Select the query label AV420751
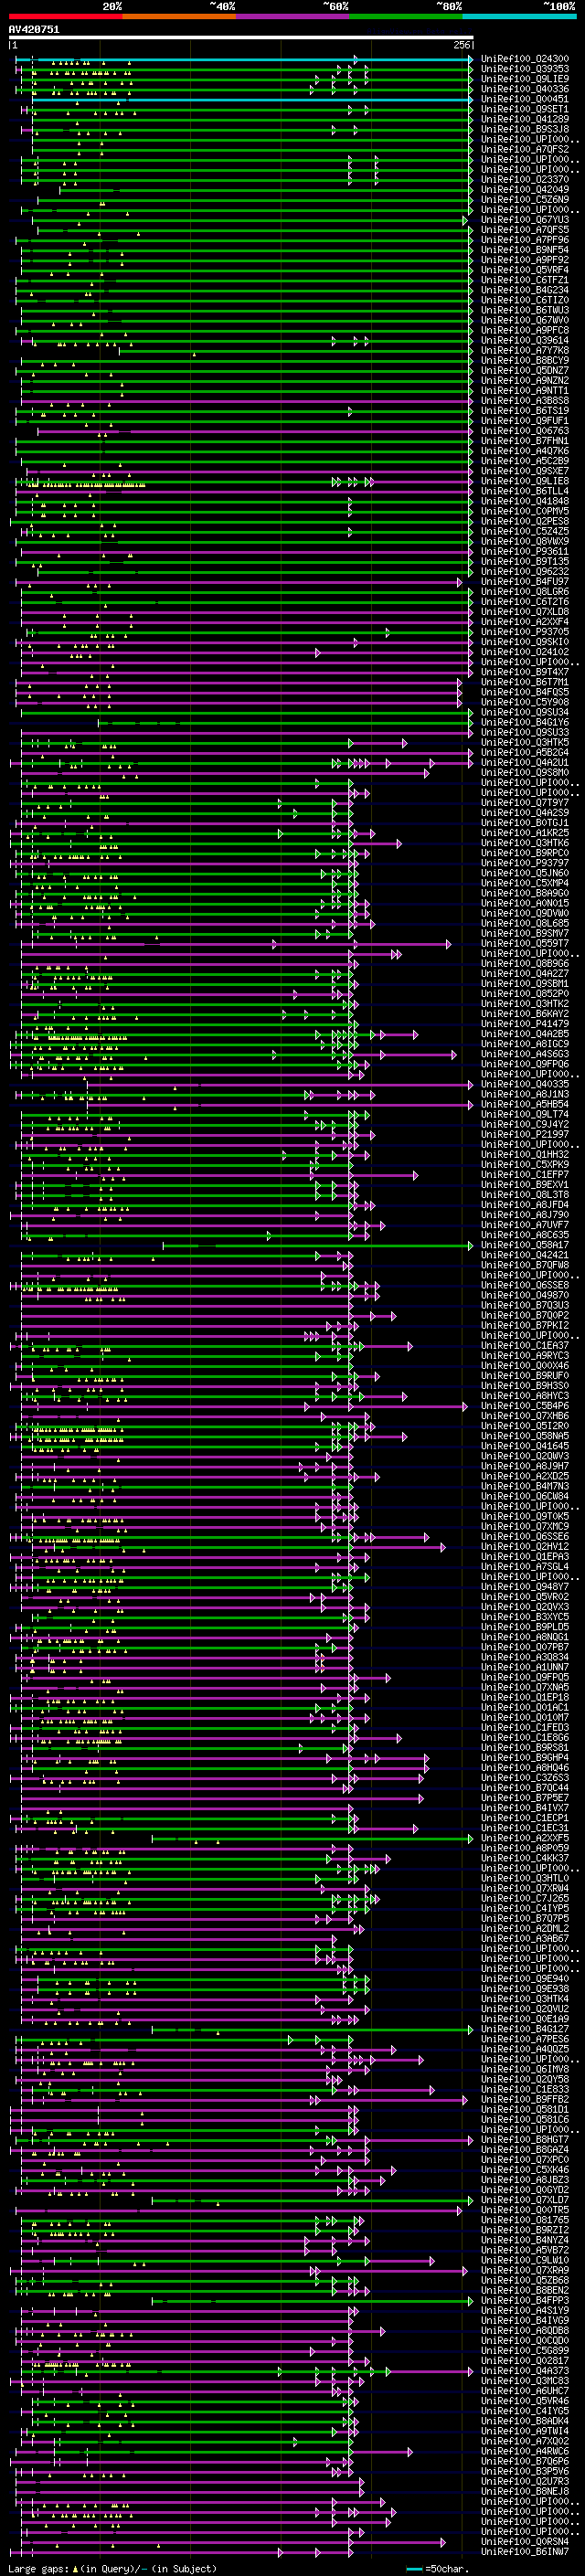Image resolution: width=585 pixels, height=2576 pixels. 34,30
